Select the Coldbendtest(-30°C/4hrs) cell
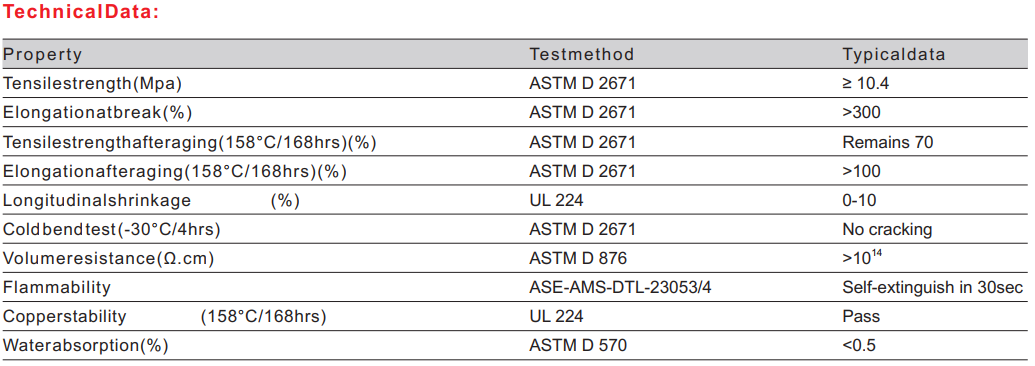1035x366 pixels. click(112, 229)
